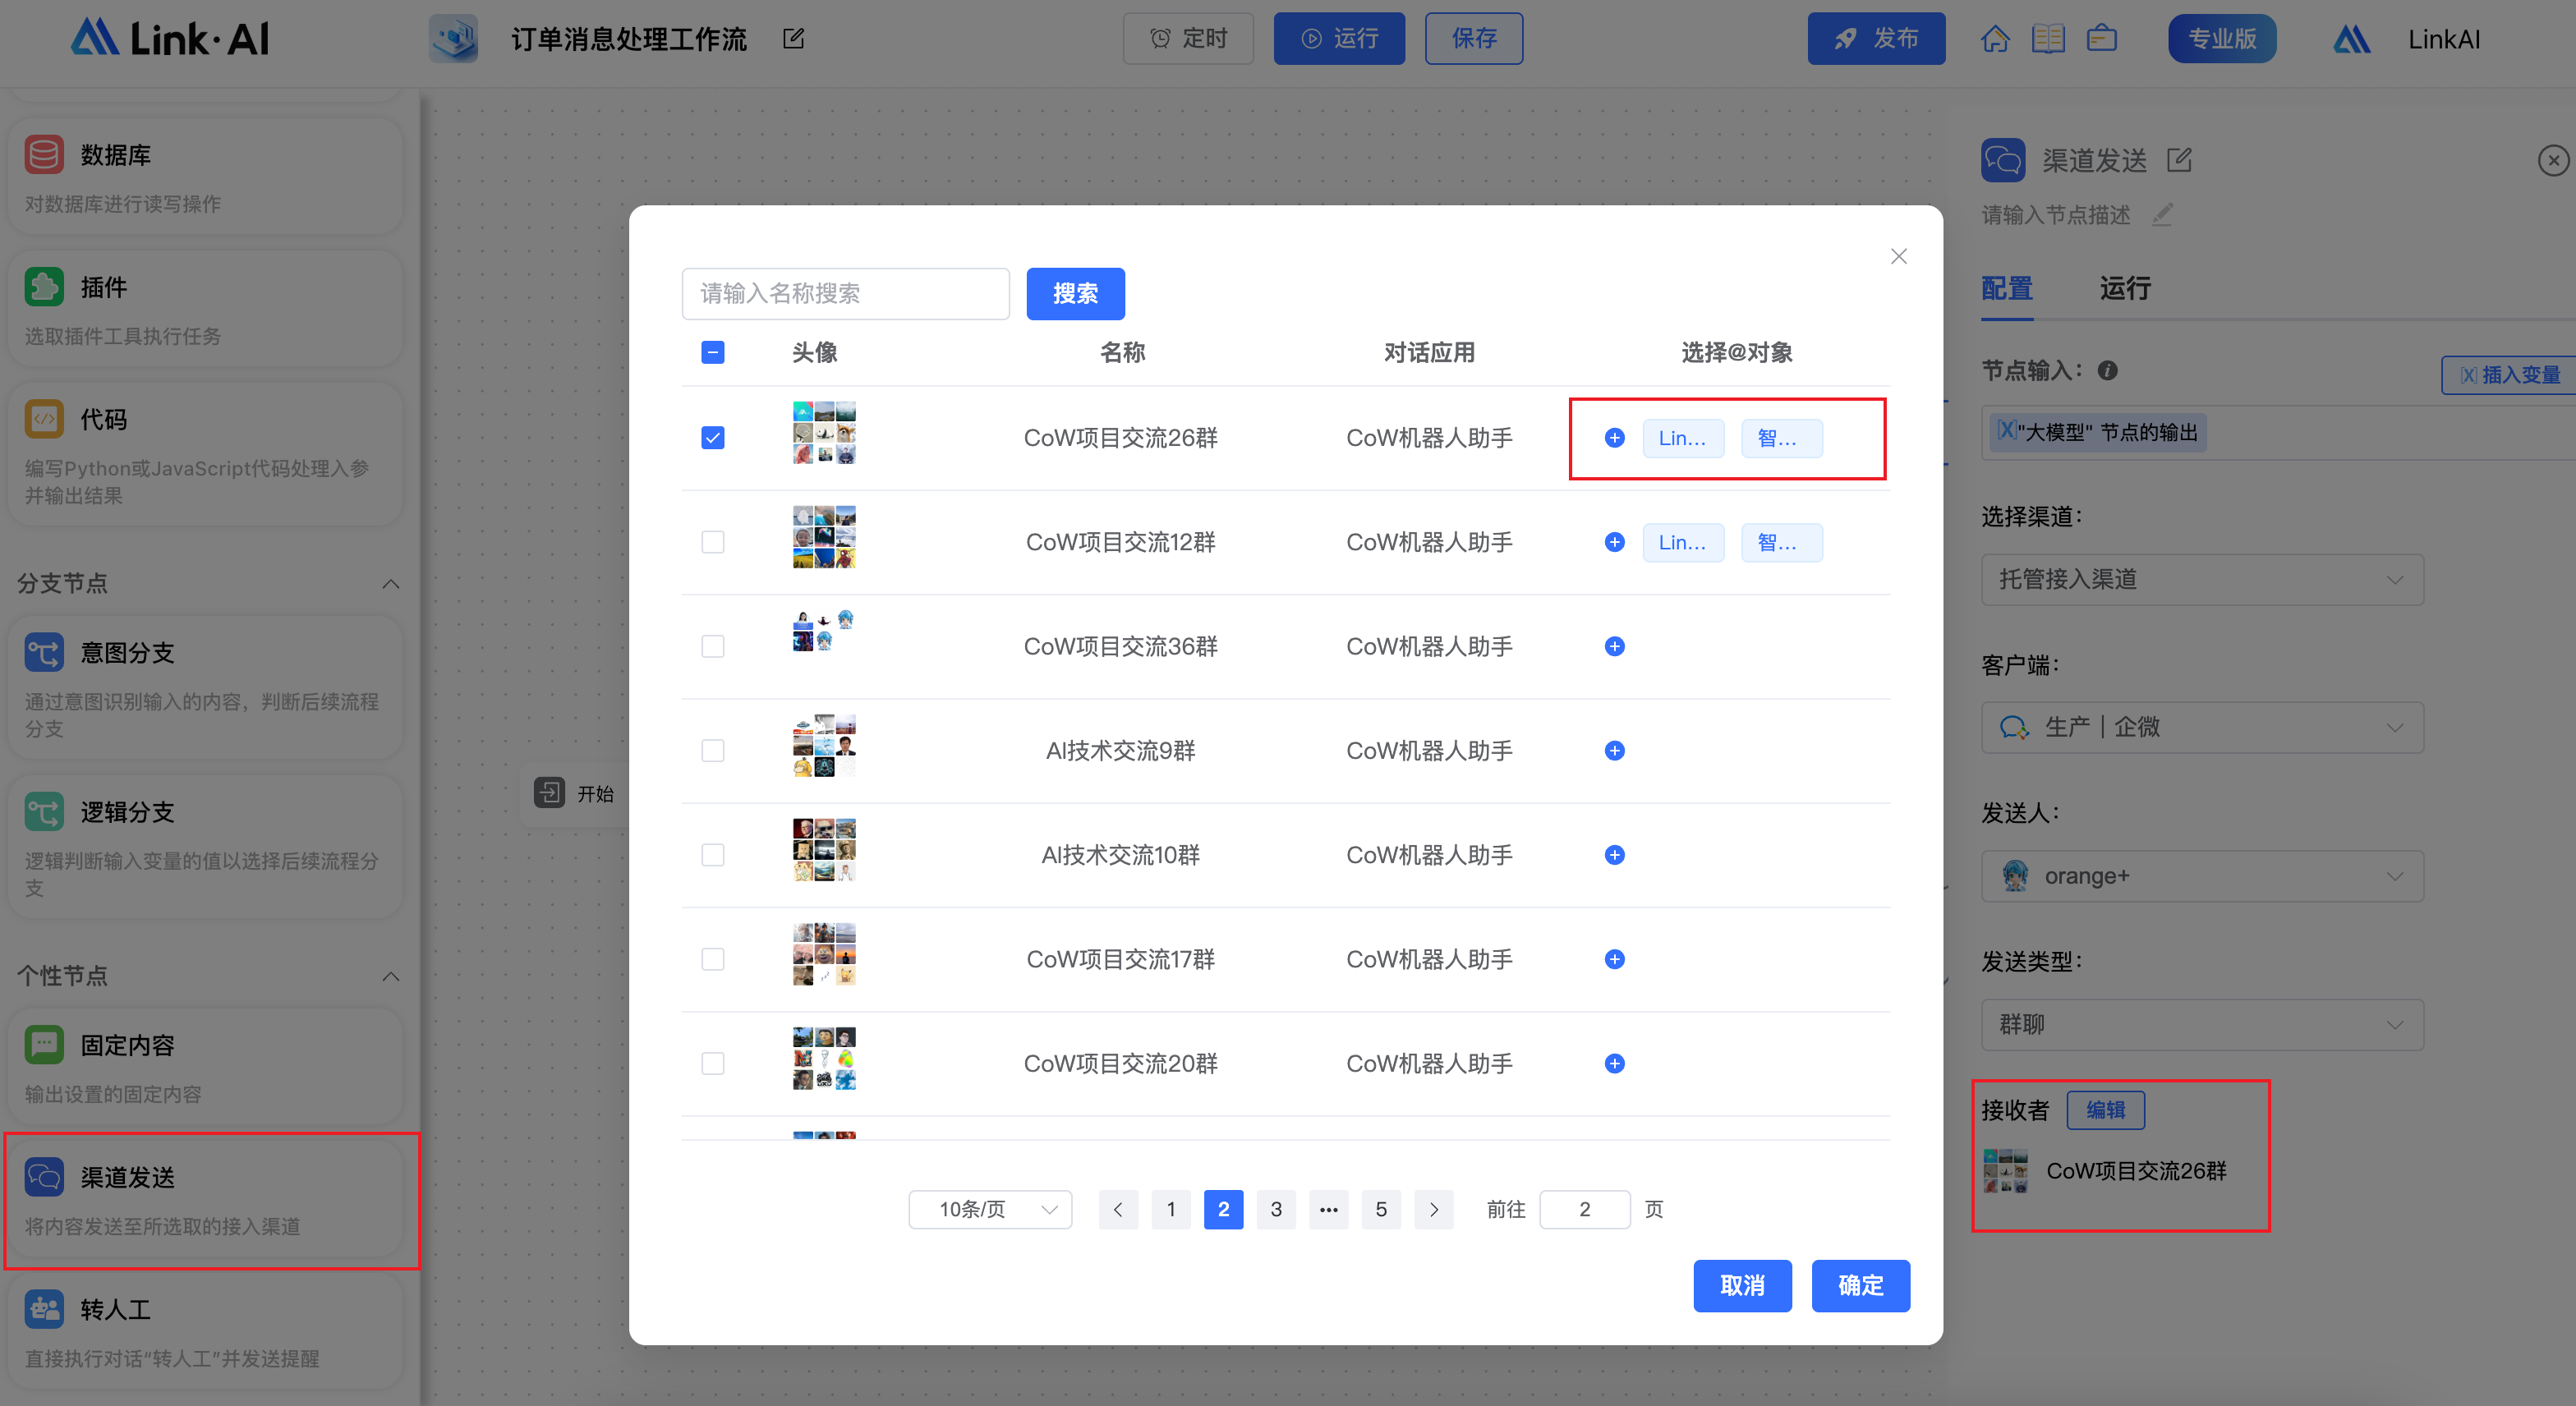Check CoW项目交流17群 row checkbox
Viewport: 2576px width, 1406px height.
tap(713, 959)
